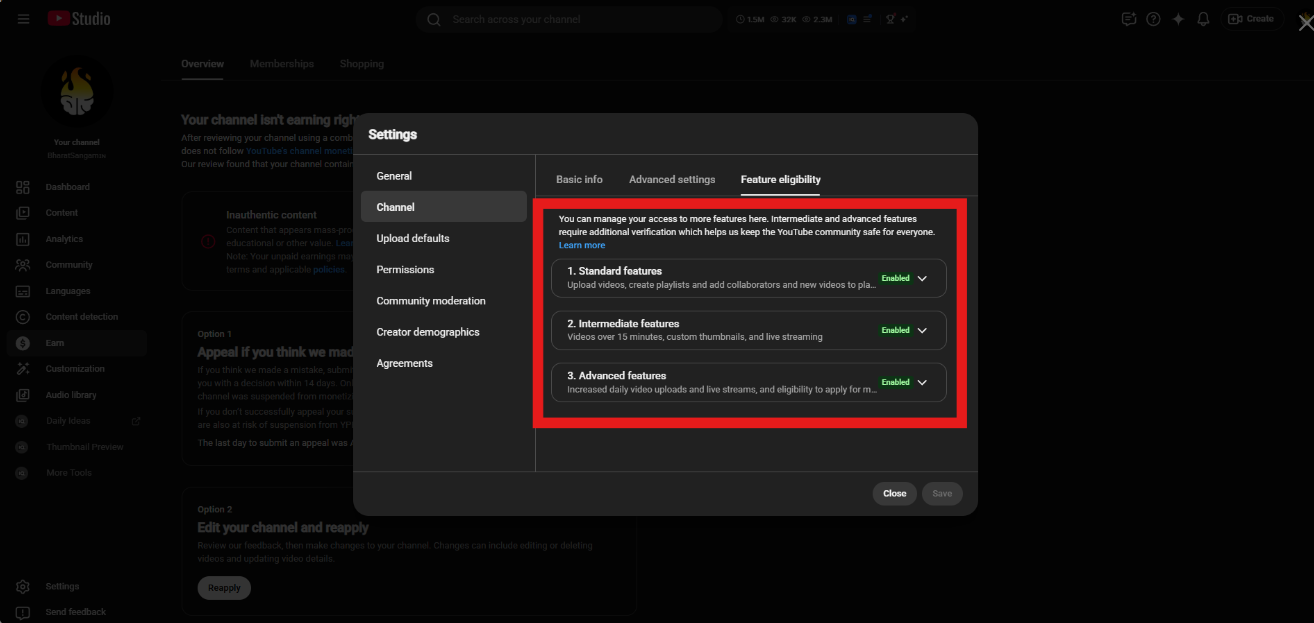Select Channel in settings menu
Screen dimensions: 1314x623
pyautogui.click(x=443, y=207)
